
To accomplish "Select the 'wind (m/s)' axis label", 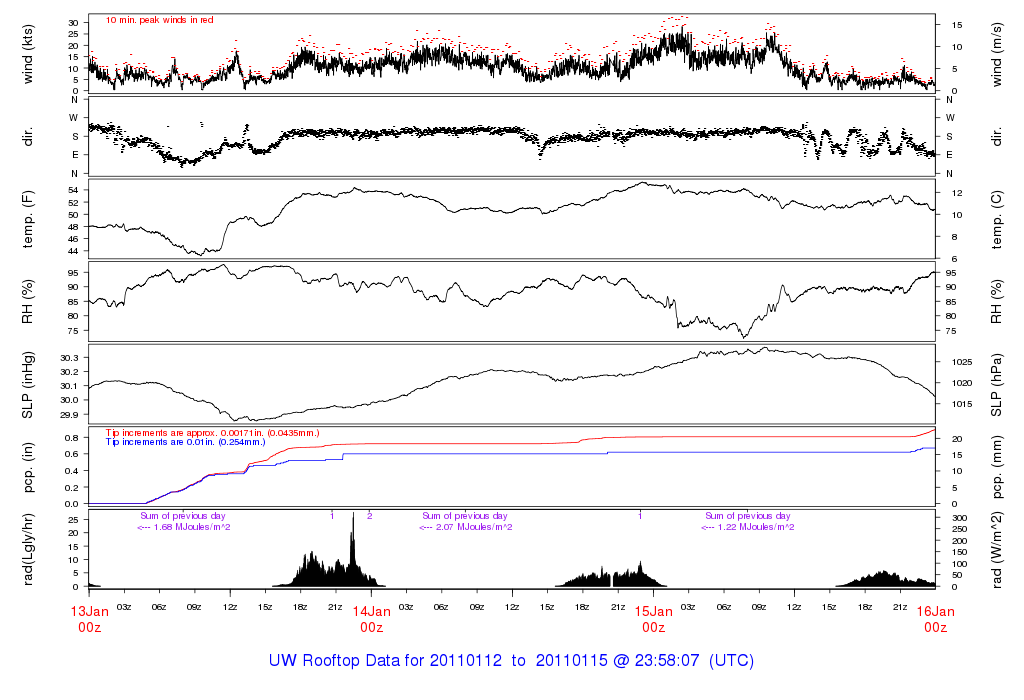I will click(996, 55).
